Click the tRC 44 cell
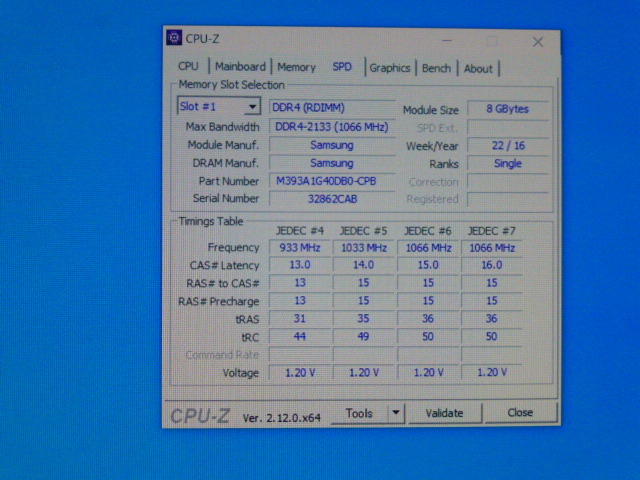Image resolution: width=640 pixels, height=480 pixels. 300,336
